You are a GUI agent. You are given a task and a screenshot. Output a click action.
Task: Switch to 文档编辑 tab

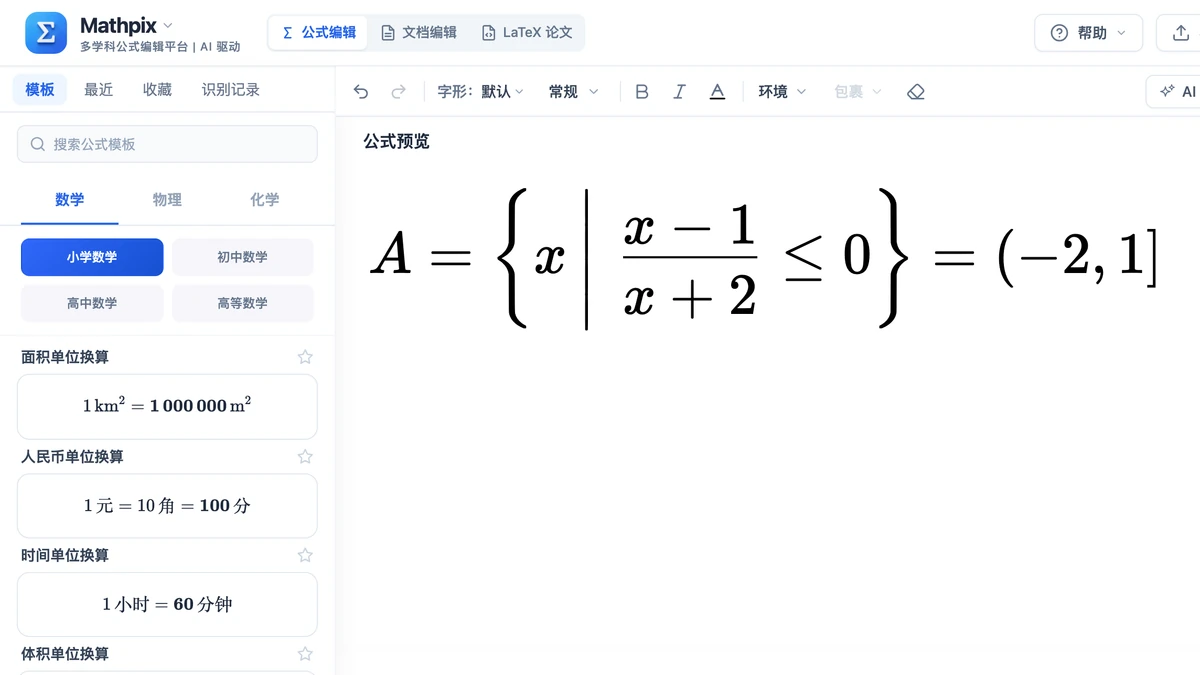tap(419, 32)
